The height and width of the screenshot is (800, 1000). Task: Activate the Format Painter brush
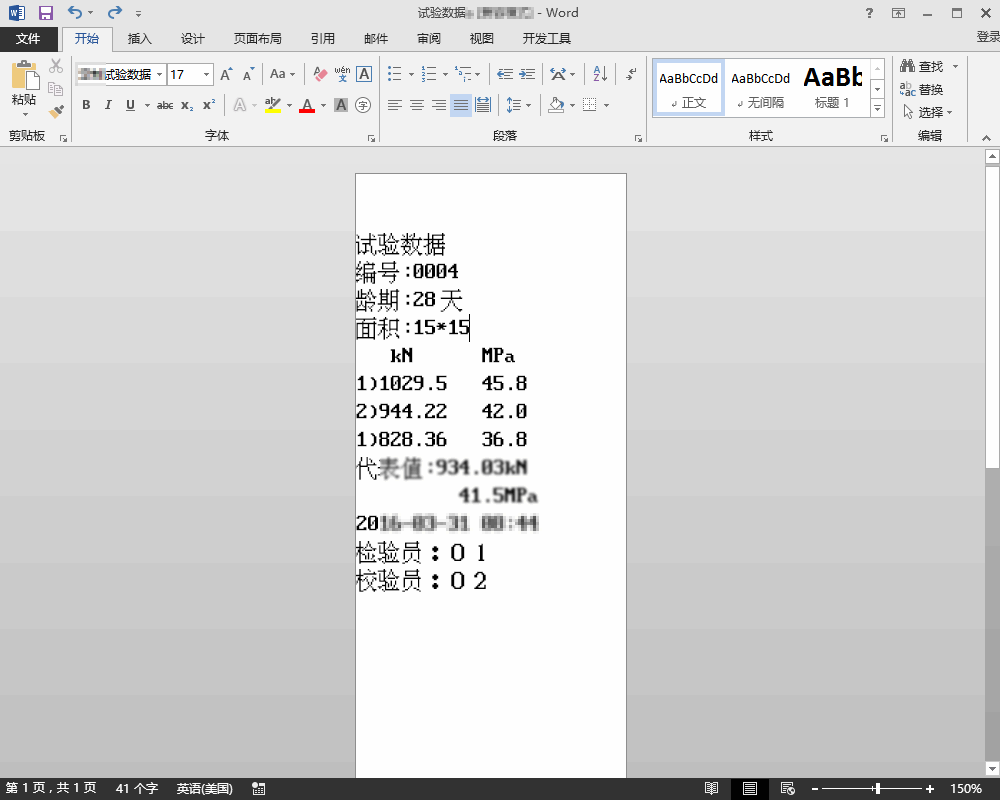tap(56, 112)
